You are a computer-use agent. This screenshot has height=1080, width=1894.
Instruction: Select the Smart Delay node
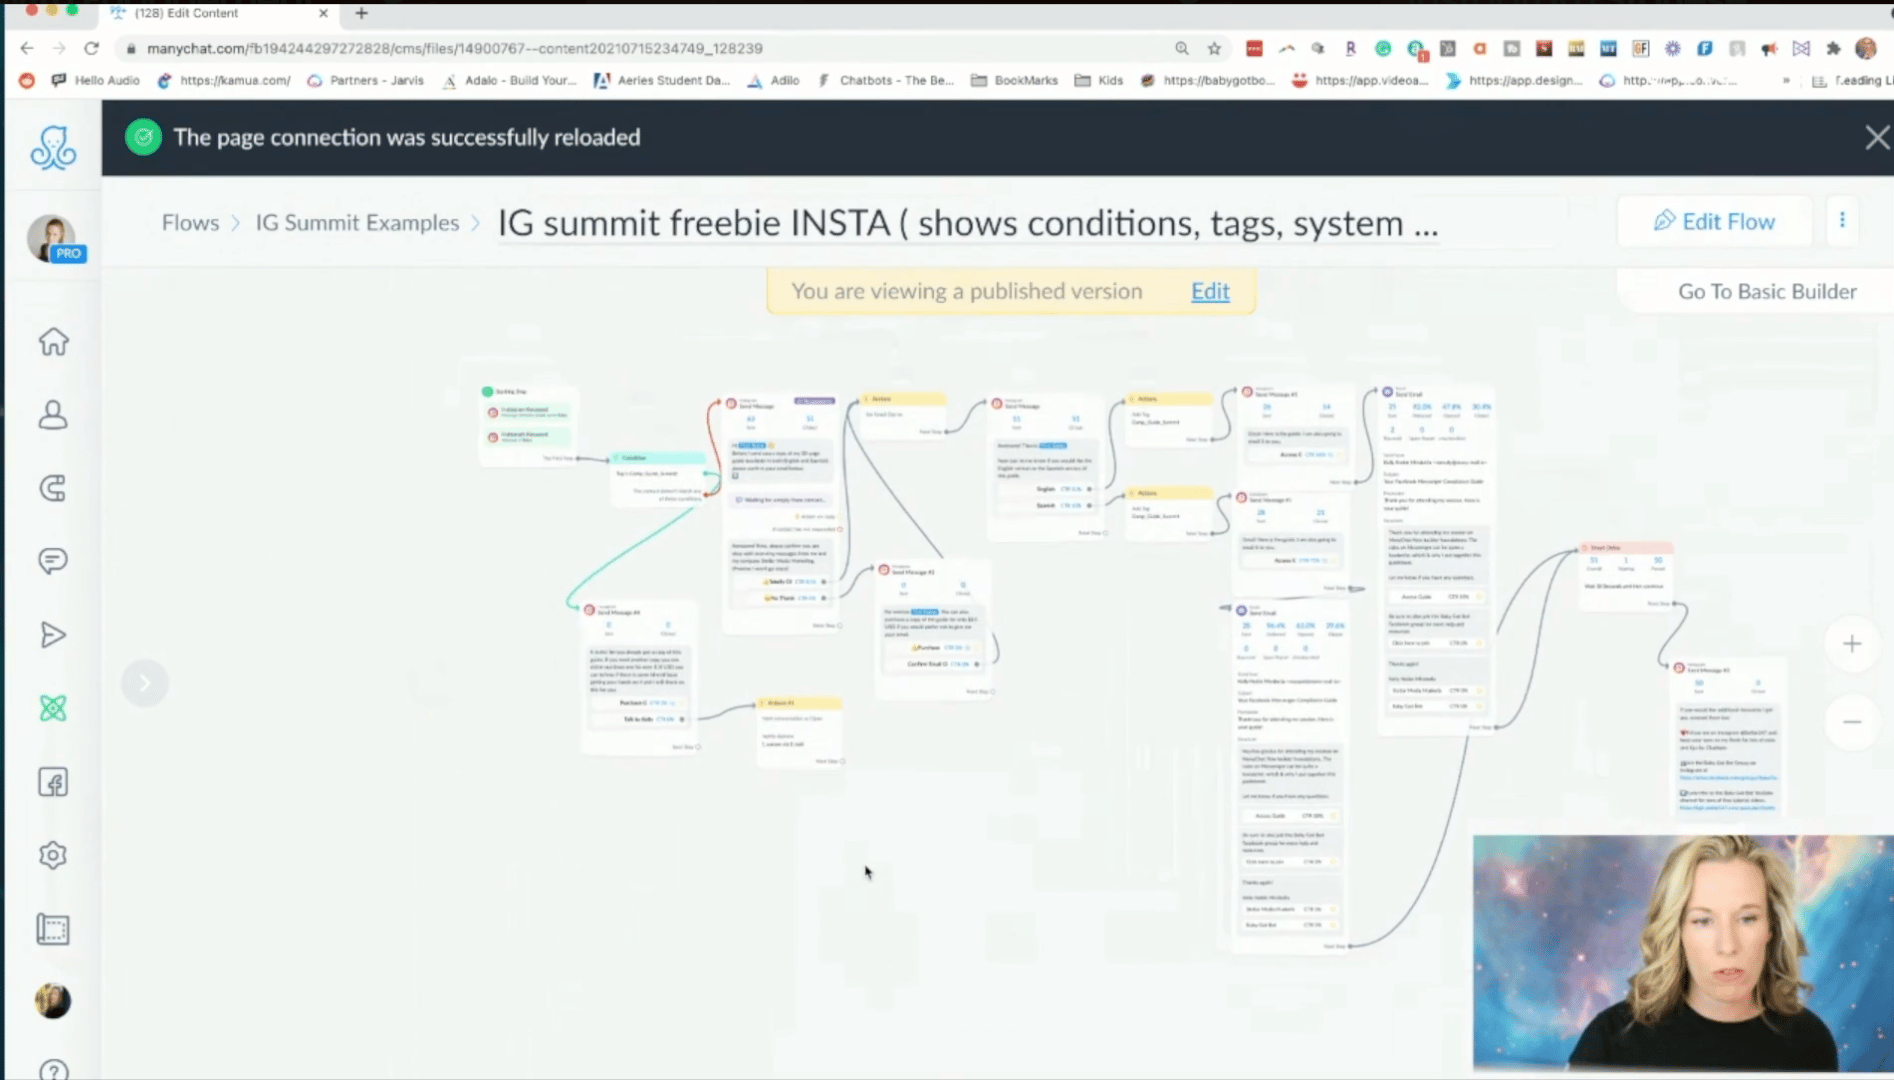tap(1627, 576)
